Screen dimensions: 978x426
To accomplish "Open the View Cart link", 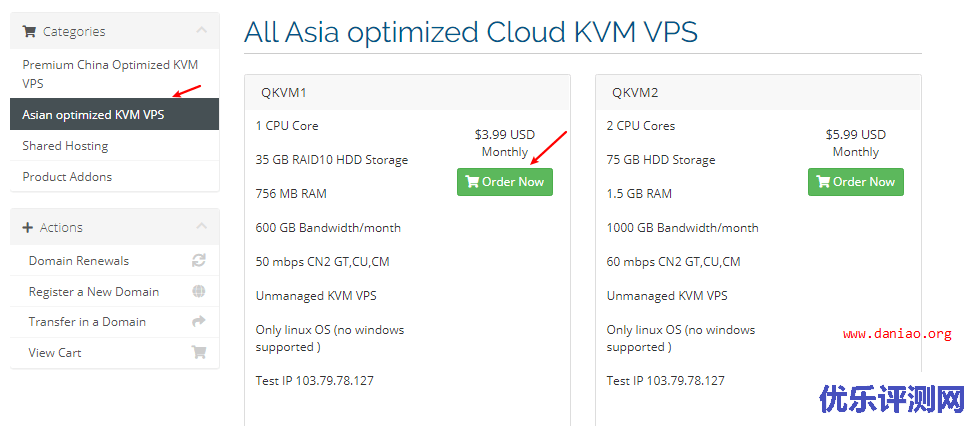I will coord(55,352).
